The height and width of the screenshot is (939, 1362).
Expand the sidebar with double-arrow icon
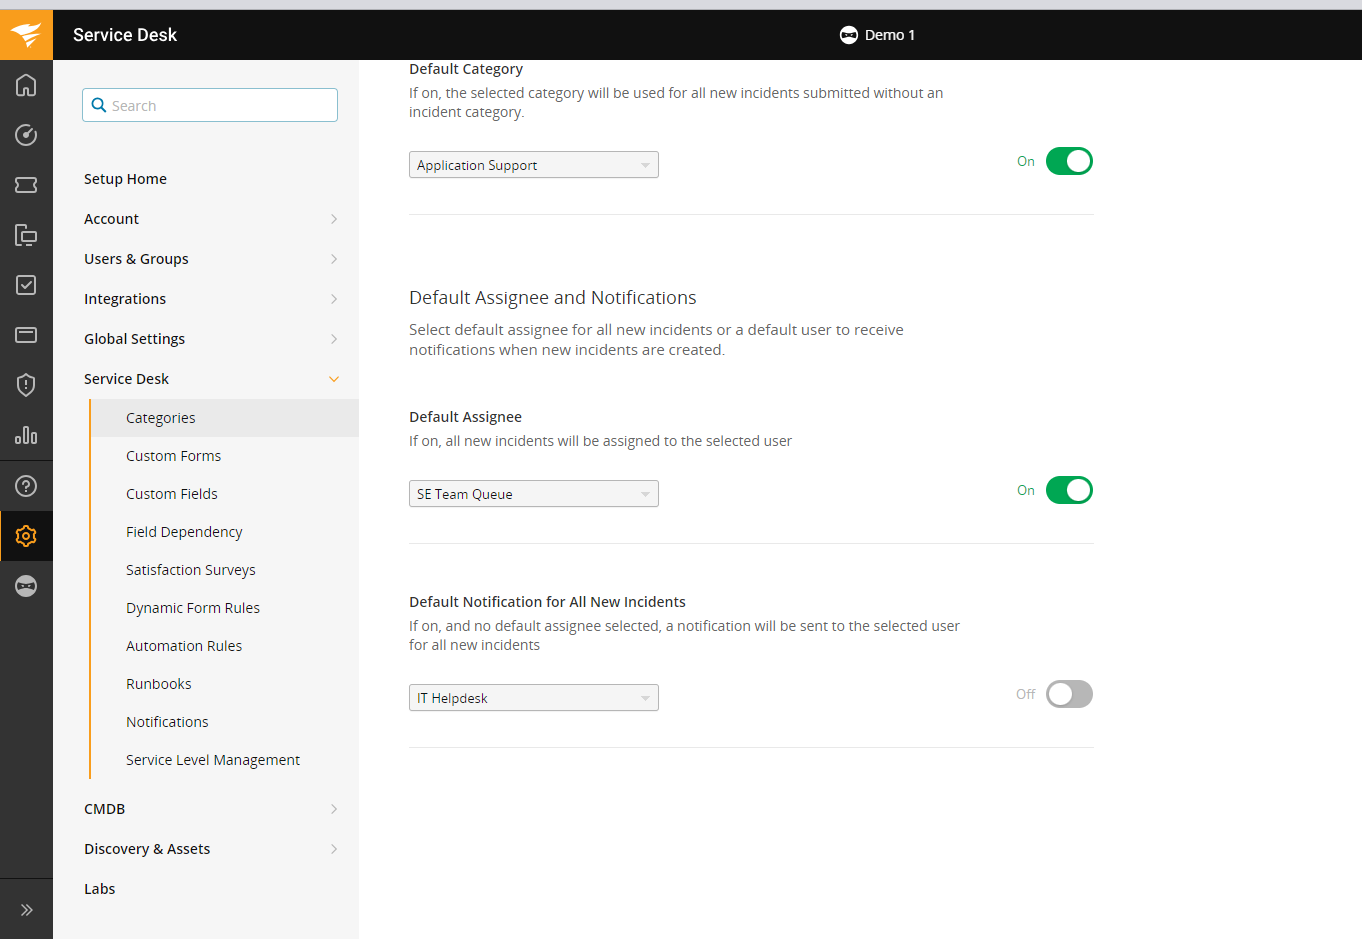[26, 910]
